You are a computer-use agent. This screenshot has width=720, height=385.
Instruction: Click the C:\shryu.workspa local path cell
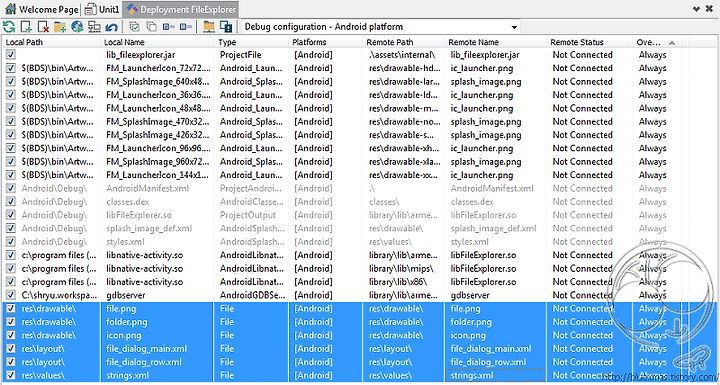pos(59,295)
